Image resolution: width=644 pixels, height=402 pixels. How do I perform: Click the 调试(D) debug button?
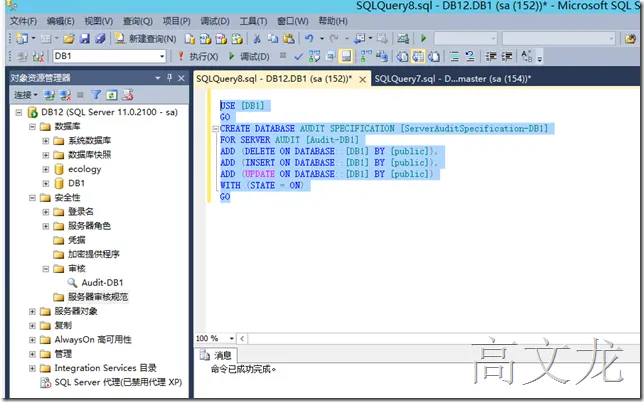[x=249, y=56]
